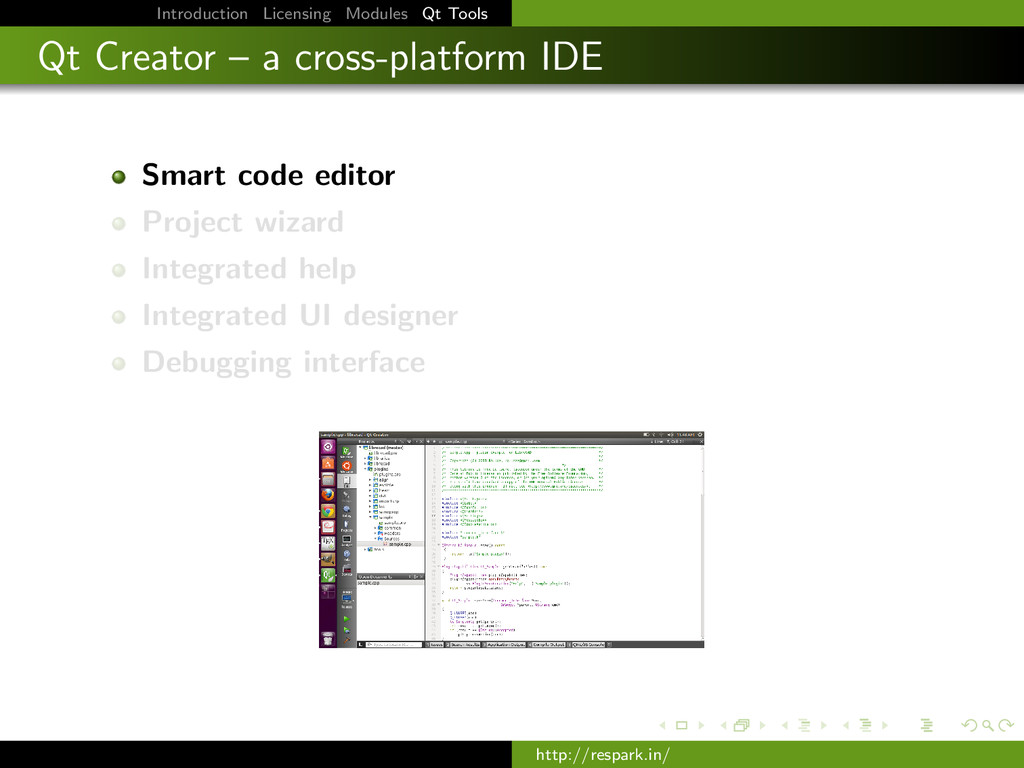This screenshot has width=1024, height=768.
Task: Click the slide rectangle navigation icon
Action: (682, 725)
